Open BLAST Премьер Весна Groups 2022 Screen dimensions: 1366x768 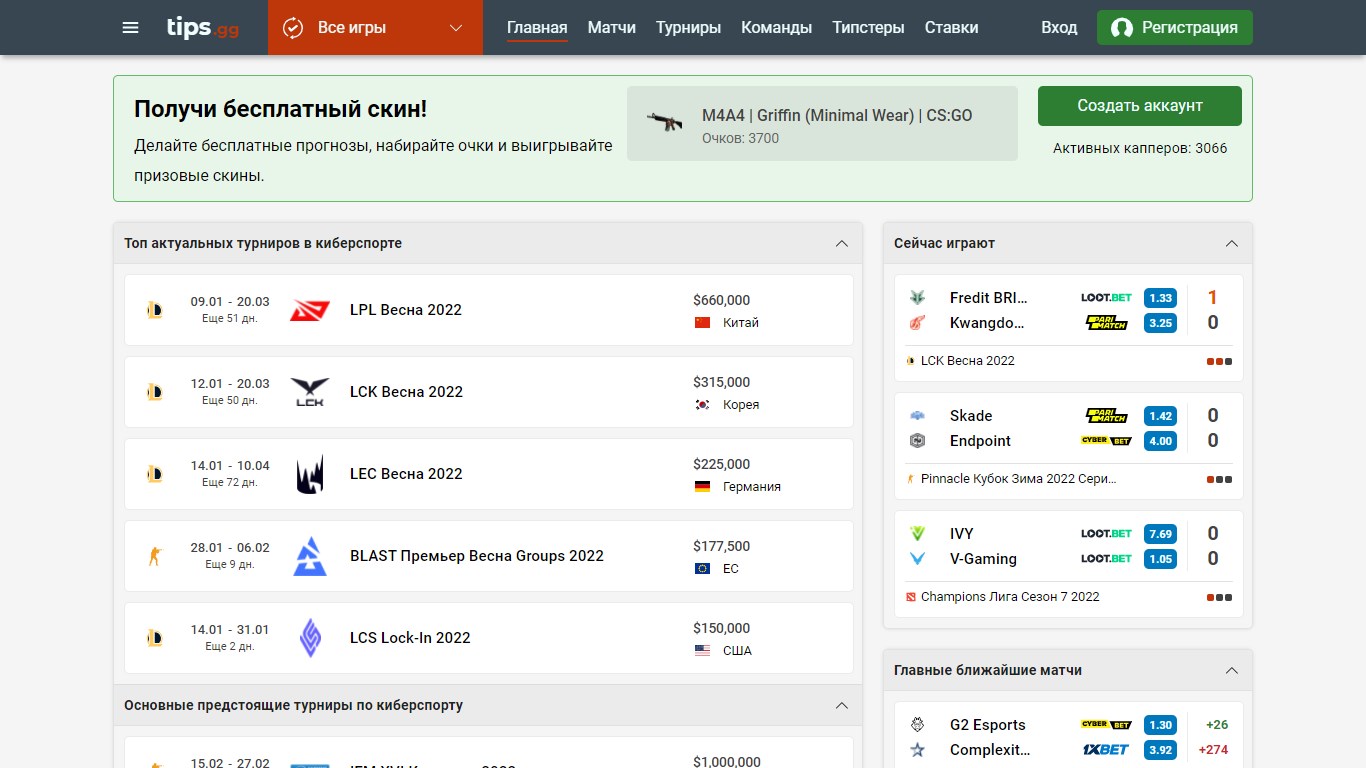click(x=488, y=556)
